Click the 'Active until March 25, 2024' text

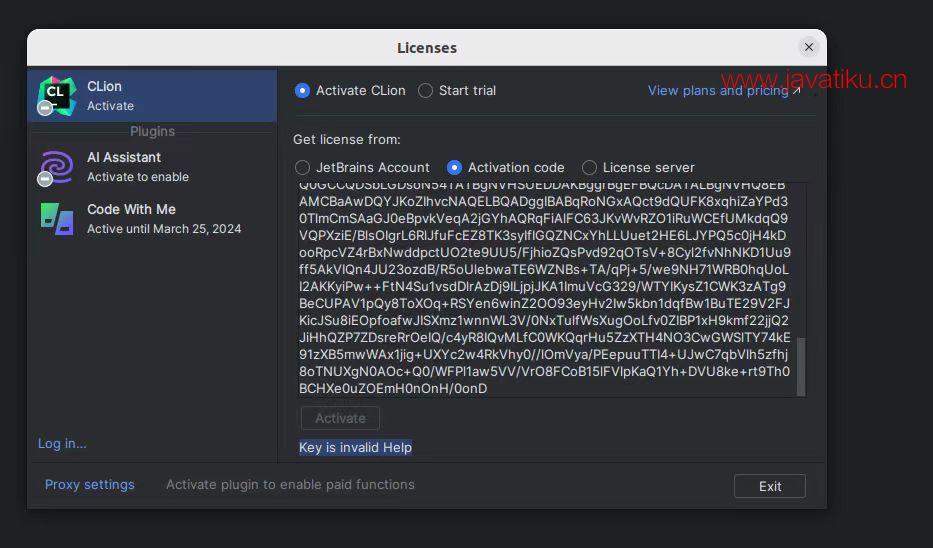pos(164,228)
